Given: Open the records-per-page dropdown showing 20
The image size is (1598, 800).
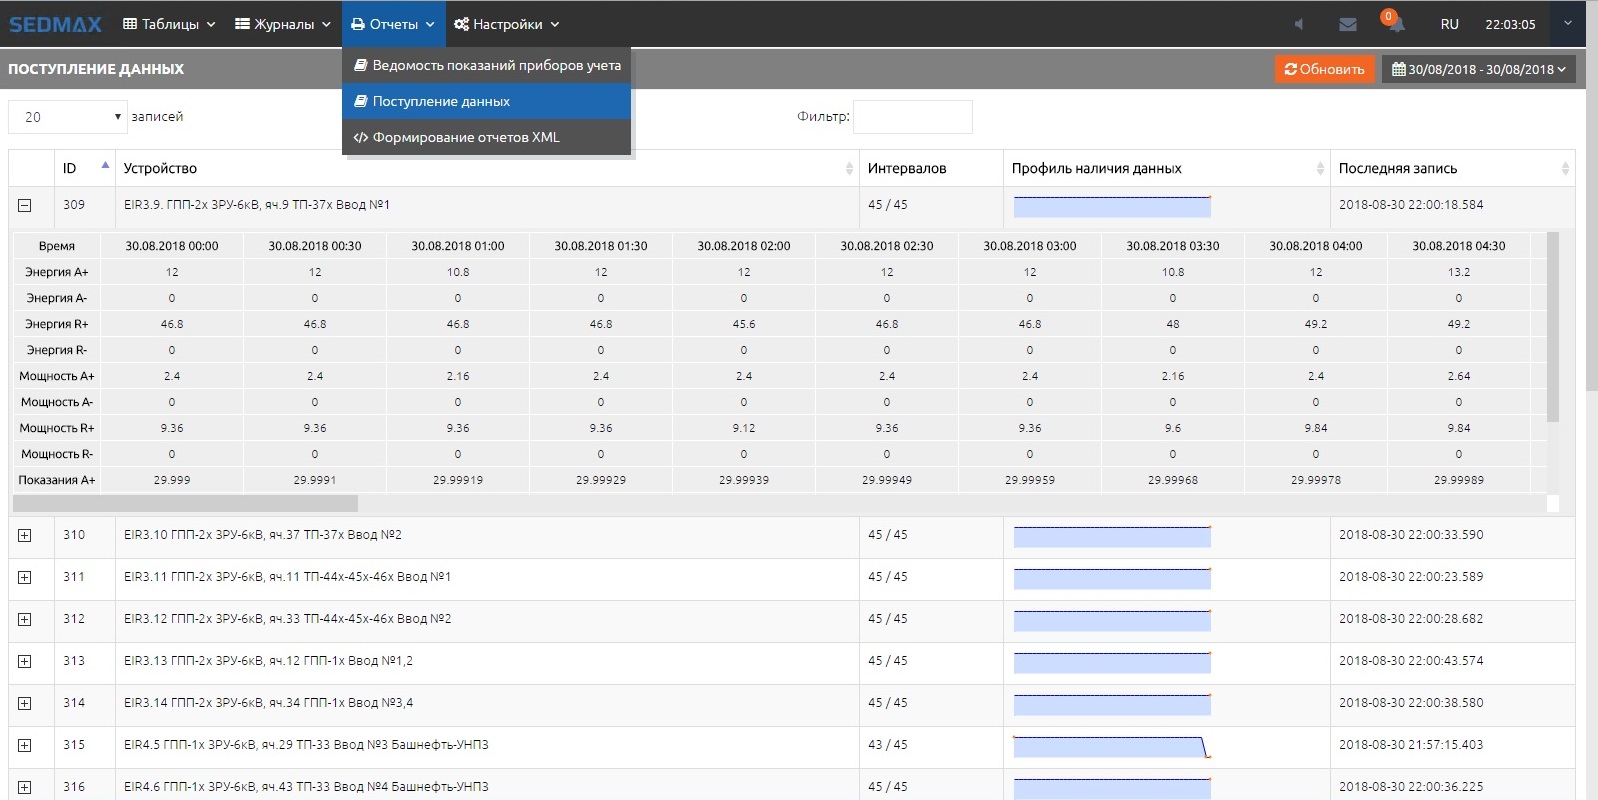Looking at the screenshot, I should point(68,117).
